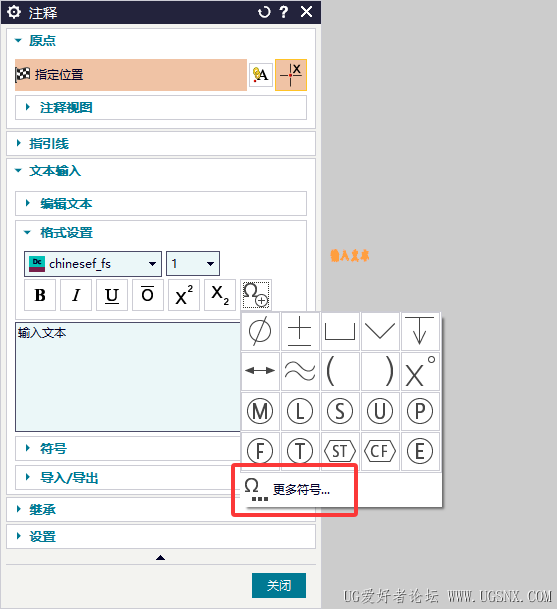Open the chinesef_fs font dropdown

[x=93, y=264]
